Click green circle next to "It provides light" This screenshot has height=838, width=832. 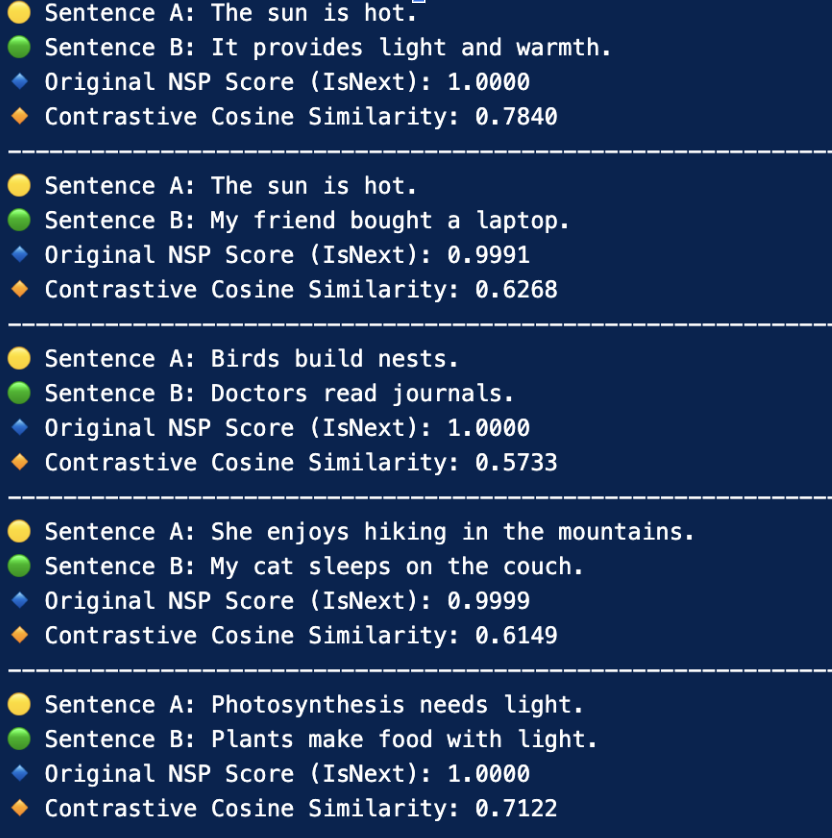pyautogui.click(x=19, y=47)
